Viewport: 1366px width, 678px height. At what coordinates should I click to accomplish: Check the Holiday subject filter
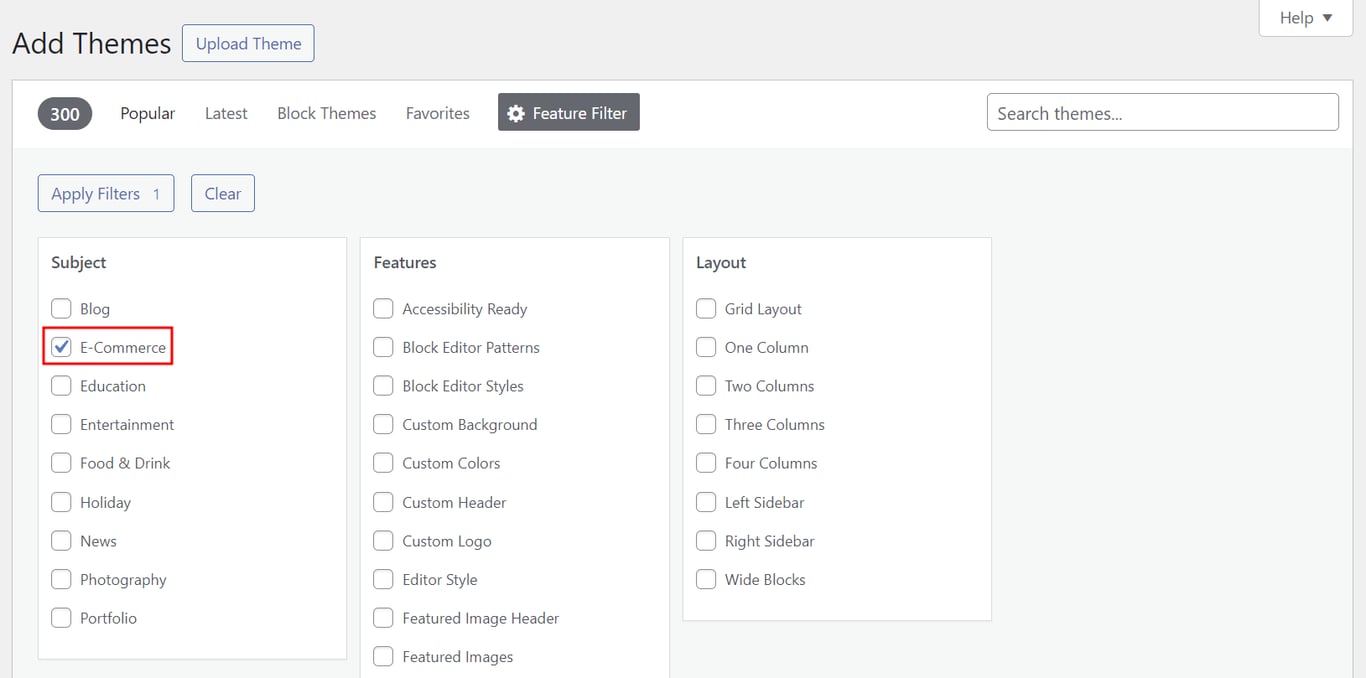[x=61, y=502]
